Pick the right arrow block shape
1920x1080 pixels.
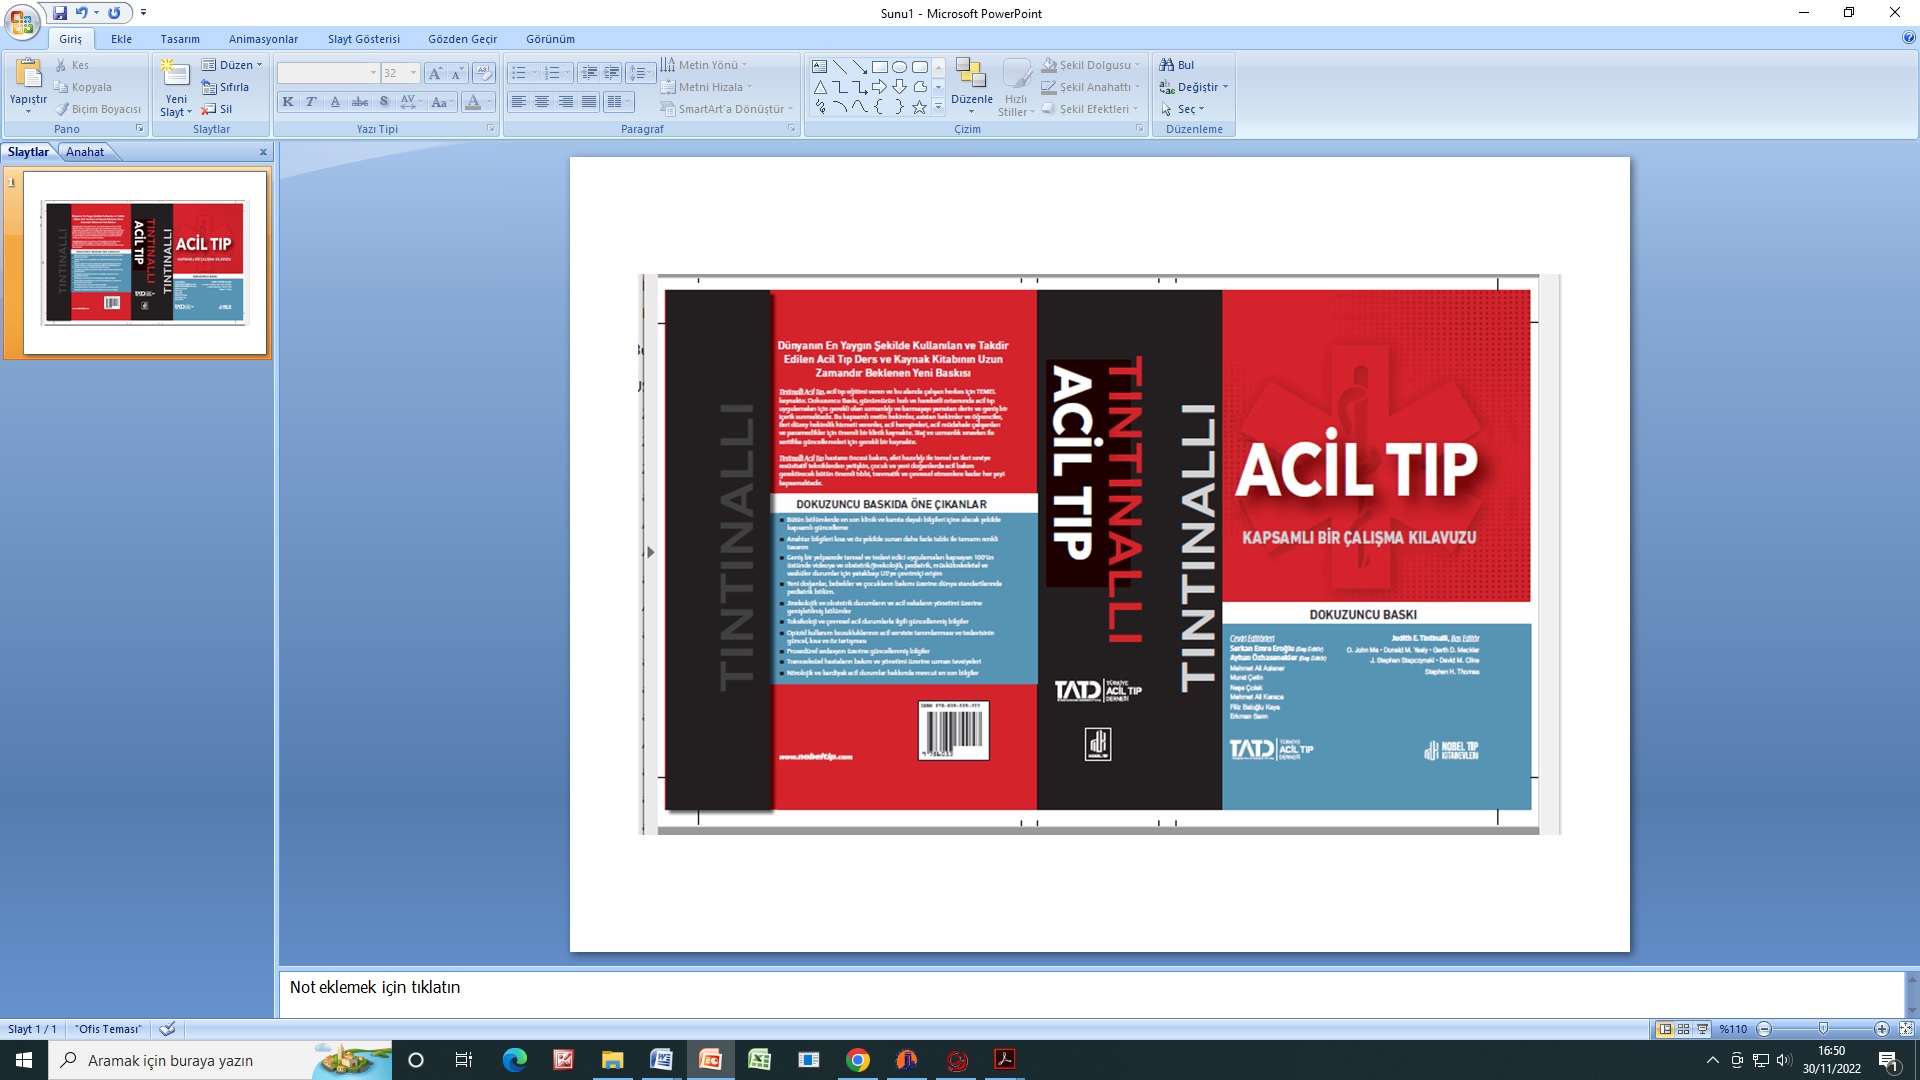(879, 87)
